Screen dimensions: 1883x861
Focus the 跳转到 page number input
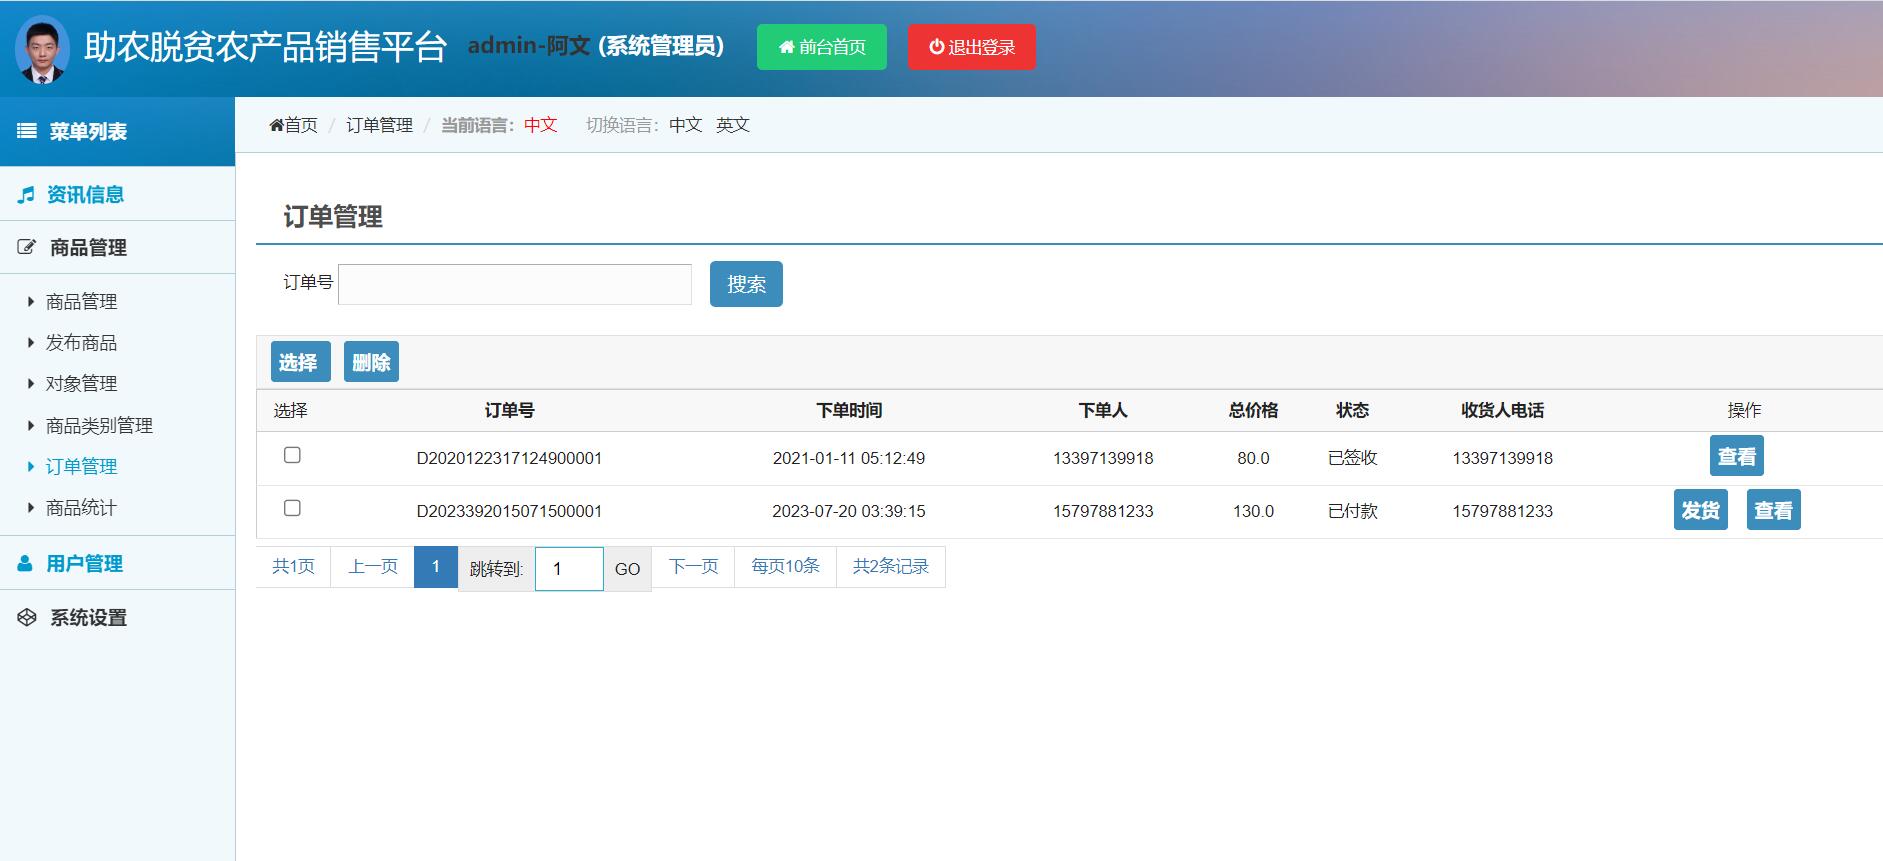coord(569,569)
